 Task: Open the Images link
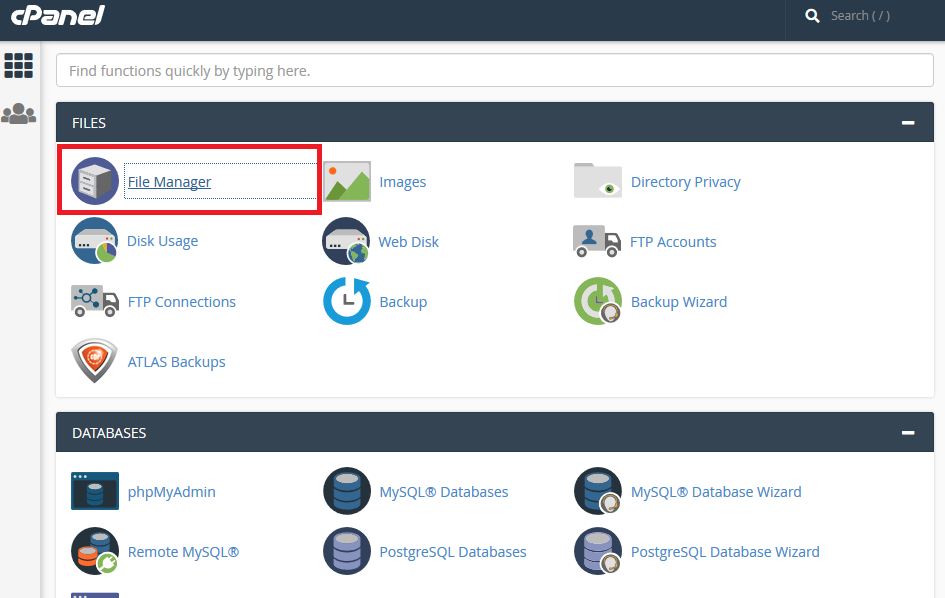(x=403, y=181)
